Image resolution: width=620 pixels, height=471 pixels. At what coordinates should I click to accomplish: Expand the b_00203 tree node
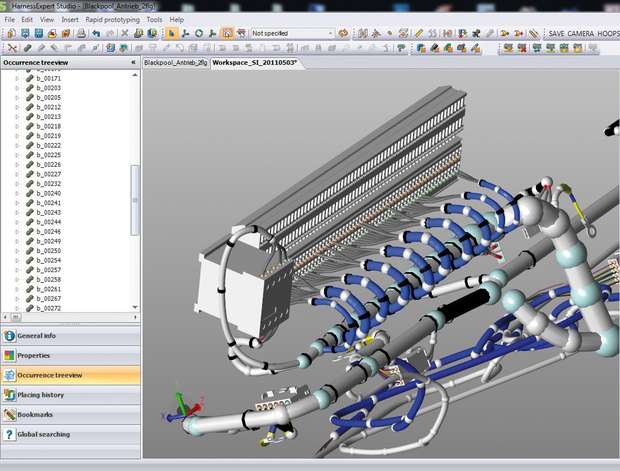click(17, 88)
